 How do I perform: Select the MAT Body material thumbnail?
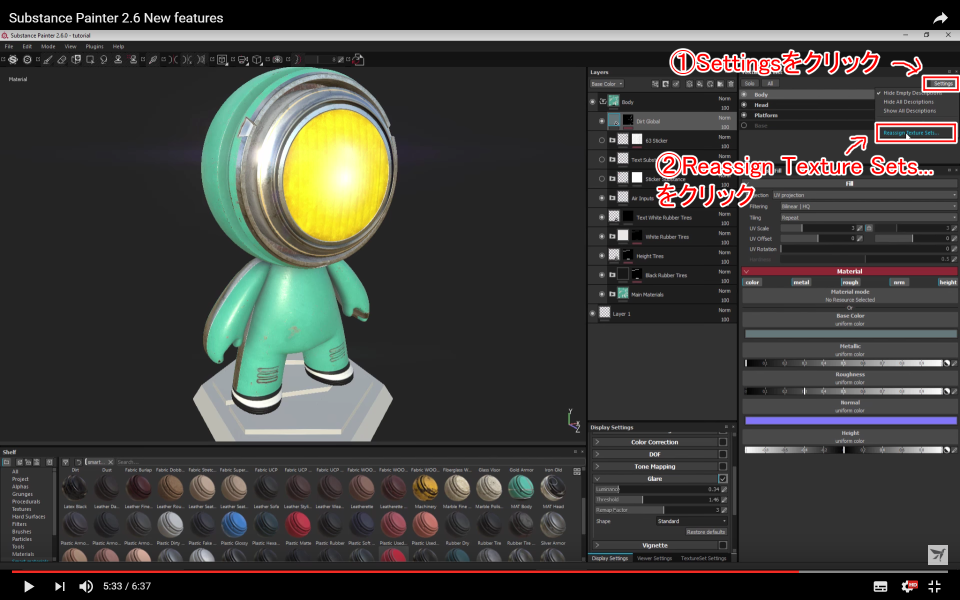coord(521,488)
